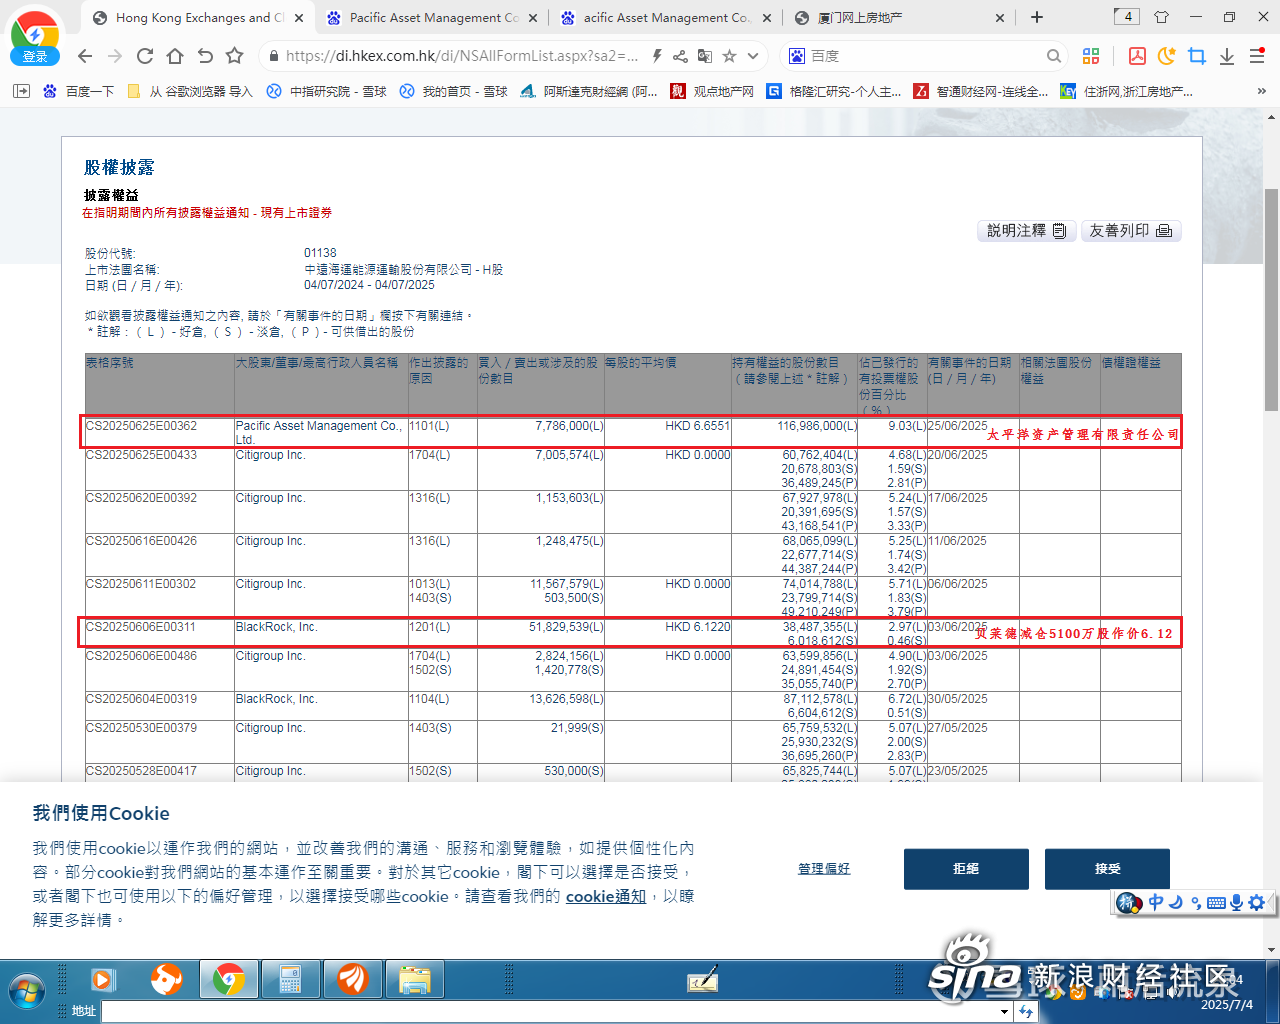
Task: Click the share icon in address bar
Action: coord(680,56)
